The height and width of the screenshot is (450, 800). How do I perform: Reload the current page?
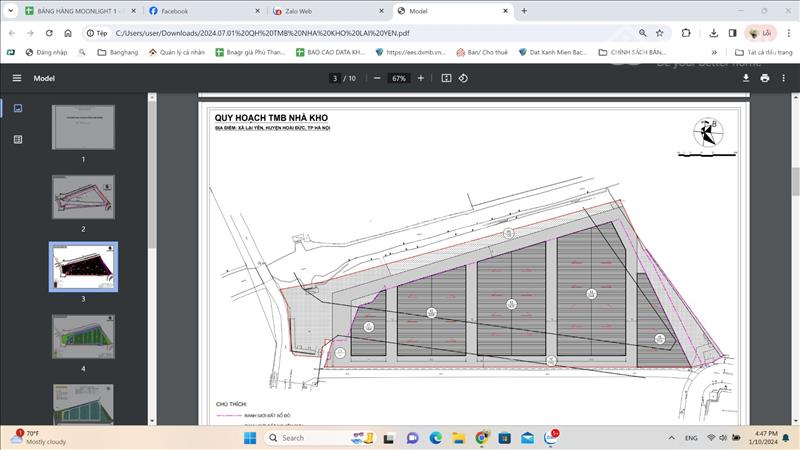point(49,33)
